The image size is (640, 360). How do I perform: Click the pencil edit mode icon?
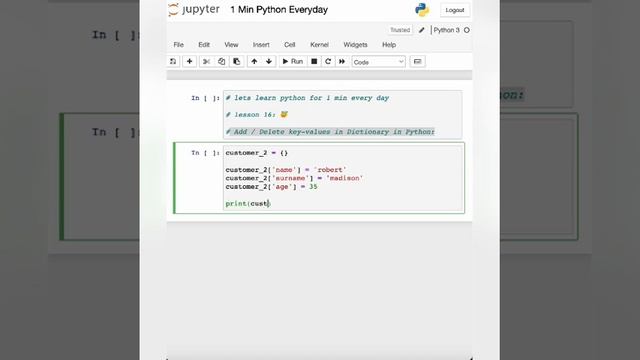[421, 30]
